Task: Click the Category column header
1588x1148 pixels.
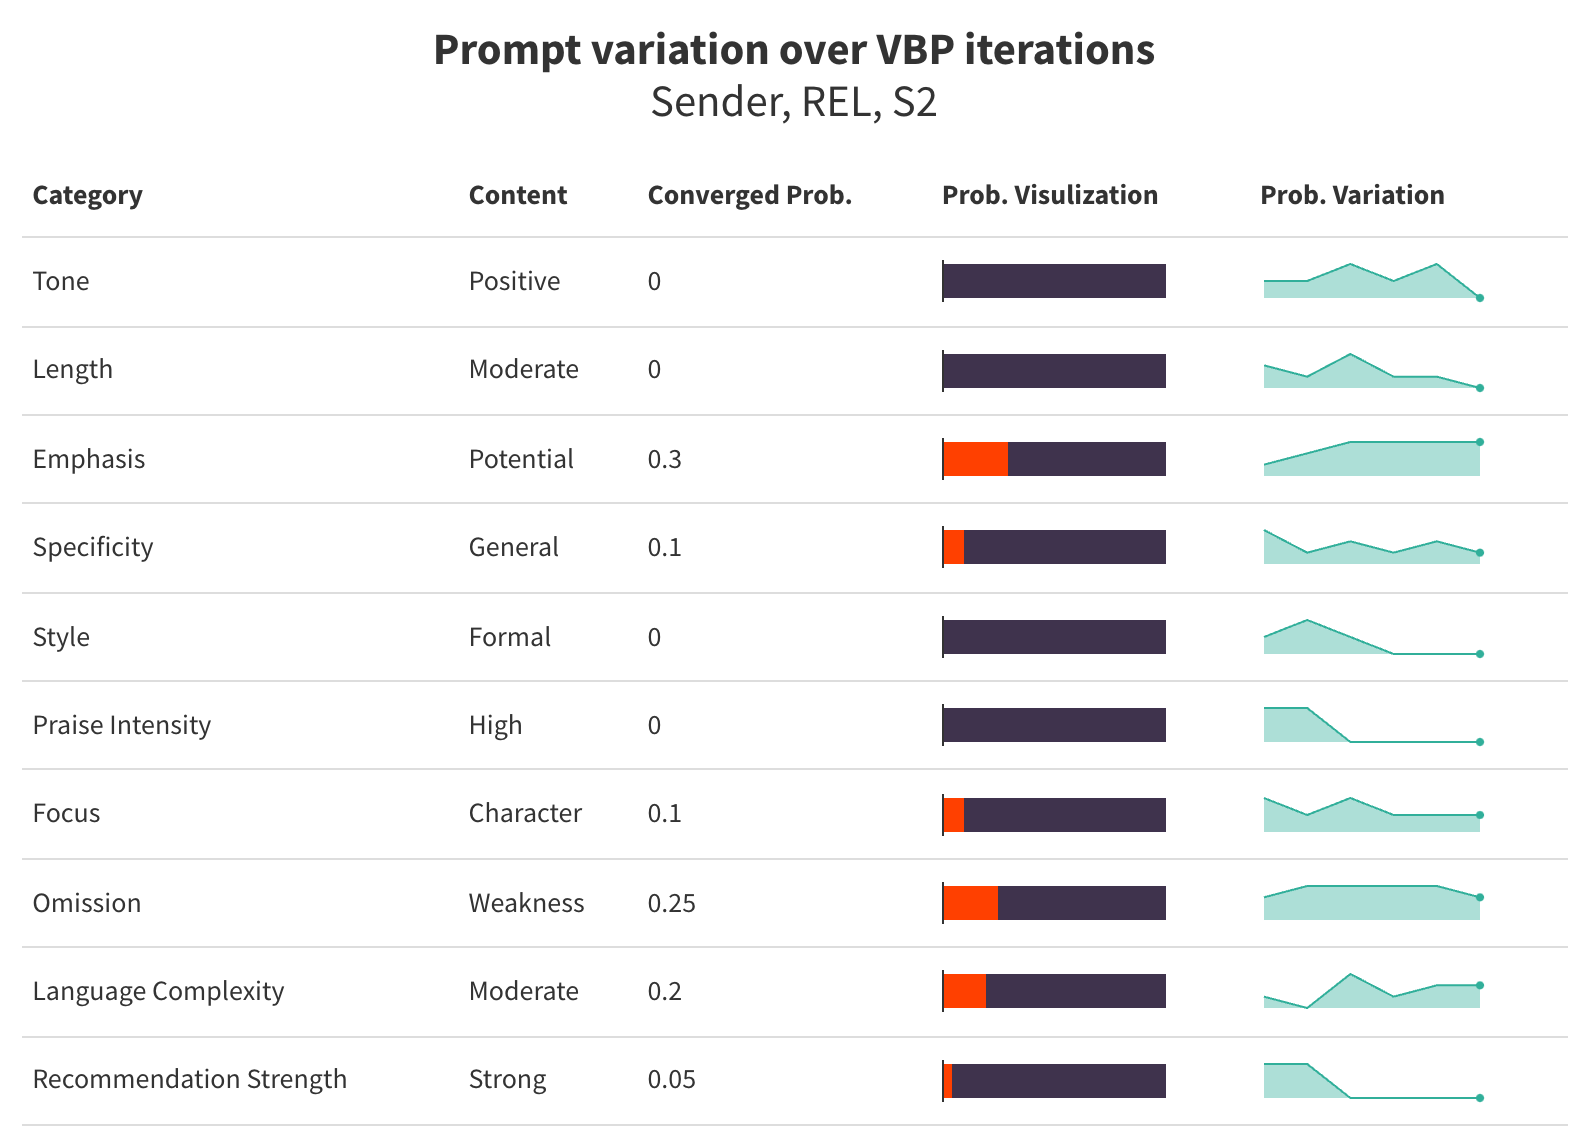Action: [87, 195]
